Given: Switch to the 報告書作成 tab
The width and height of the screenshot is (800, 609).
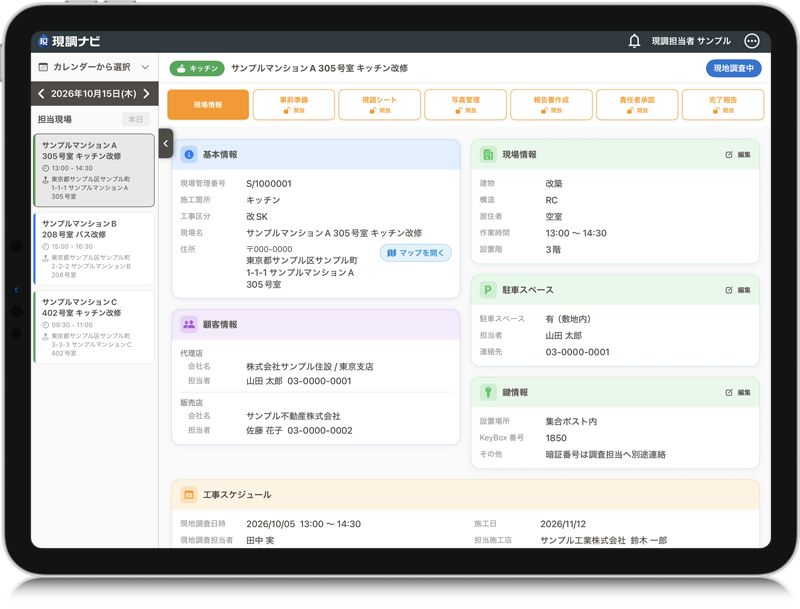Looking at the screenshot, I should [552, 105].
